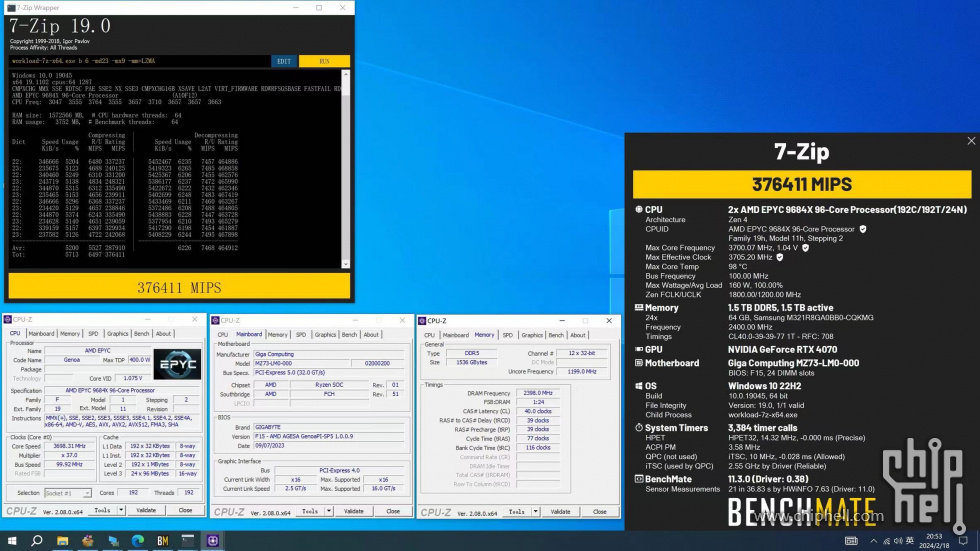Click the System Timers clock icon

(639, 427)
